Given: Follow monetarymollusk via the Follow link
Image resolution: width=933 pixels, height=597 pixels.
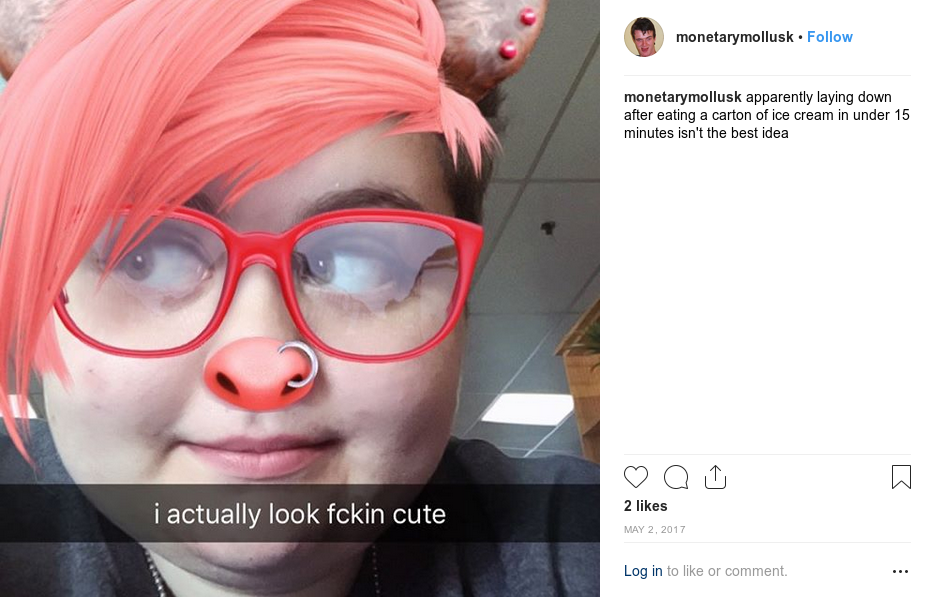Looking at the screenshot, I should 829,37.
